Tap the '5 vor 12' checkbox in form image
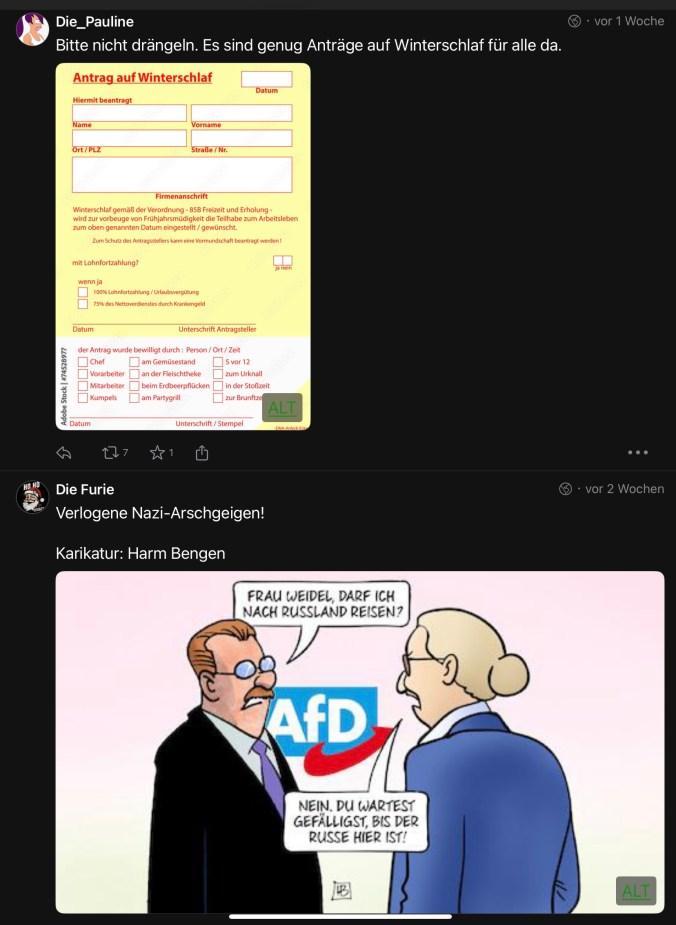676x925 pixels. pyautogui.click(x=218, y=362)
